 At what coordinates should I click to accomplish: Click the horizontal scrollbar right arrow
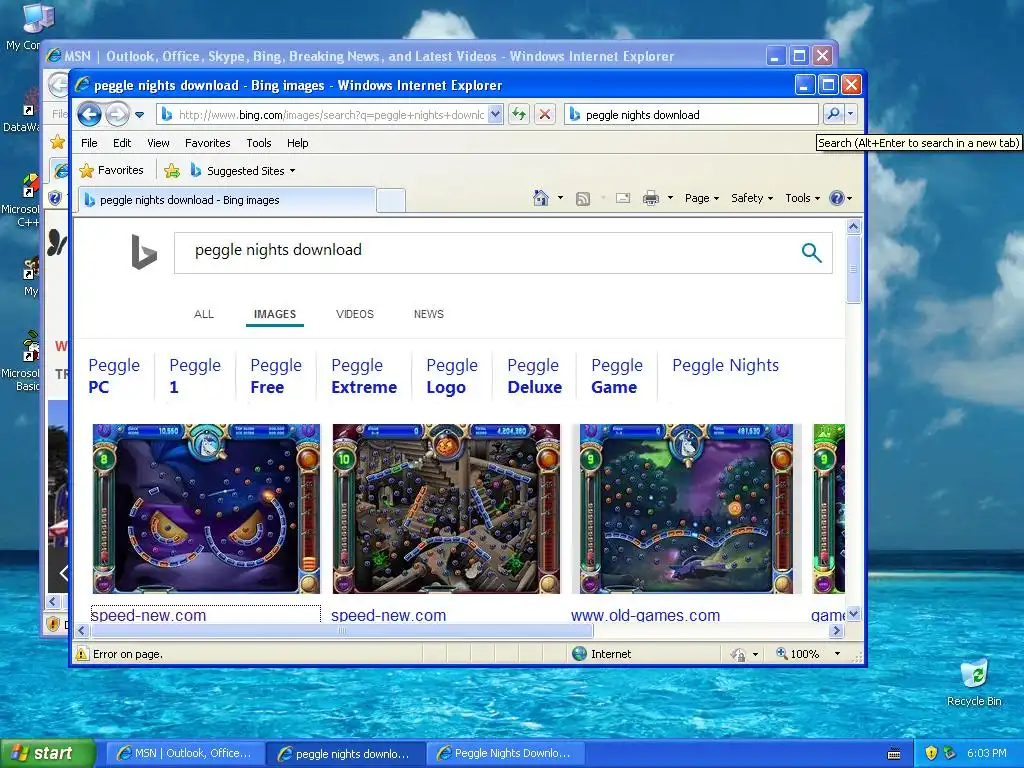point(837,631)
